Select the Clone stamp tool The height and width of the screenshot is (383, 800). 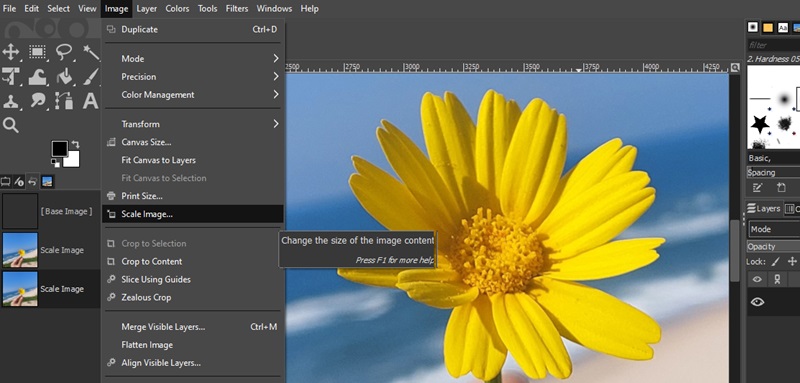(x=11, y=101)
